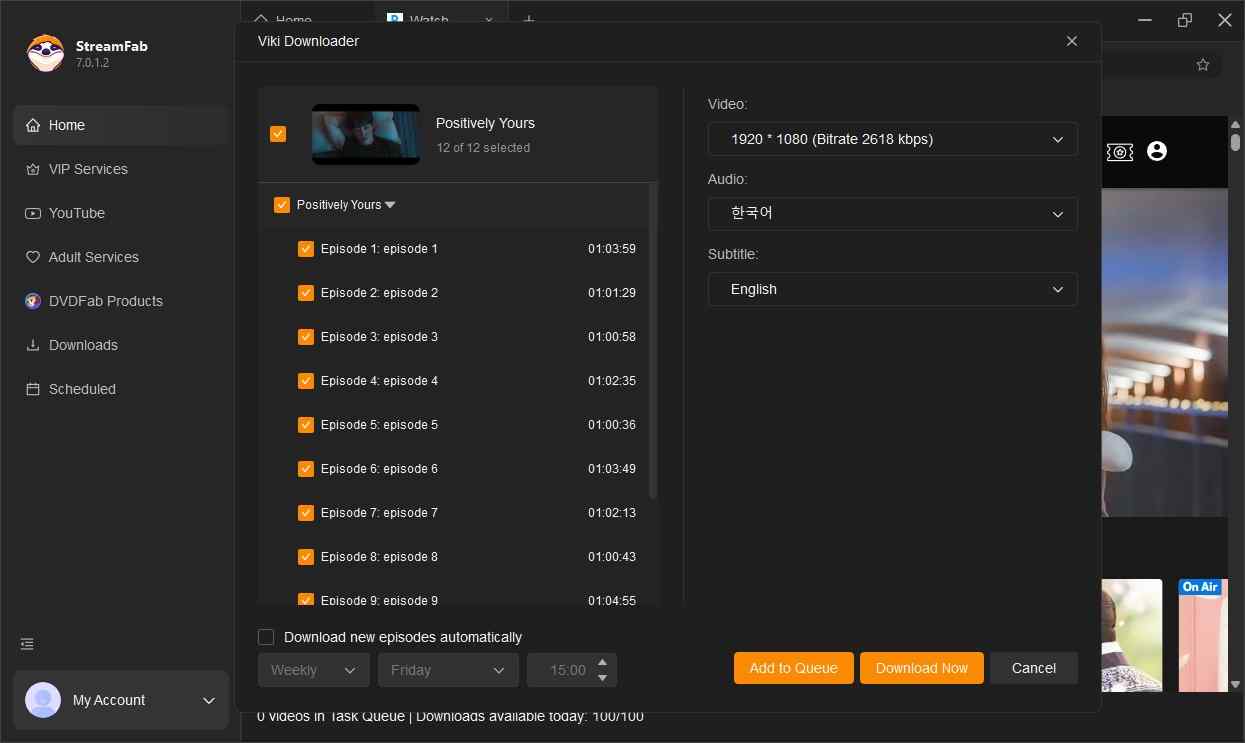Enable automatic download of new episodes

[266, 636]
